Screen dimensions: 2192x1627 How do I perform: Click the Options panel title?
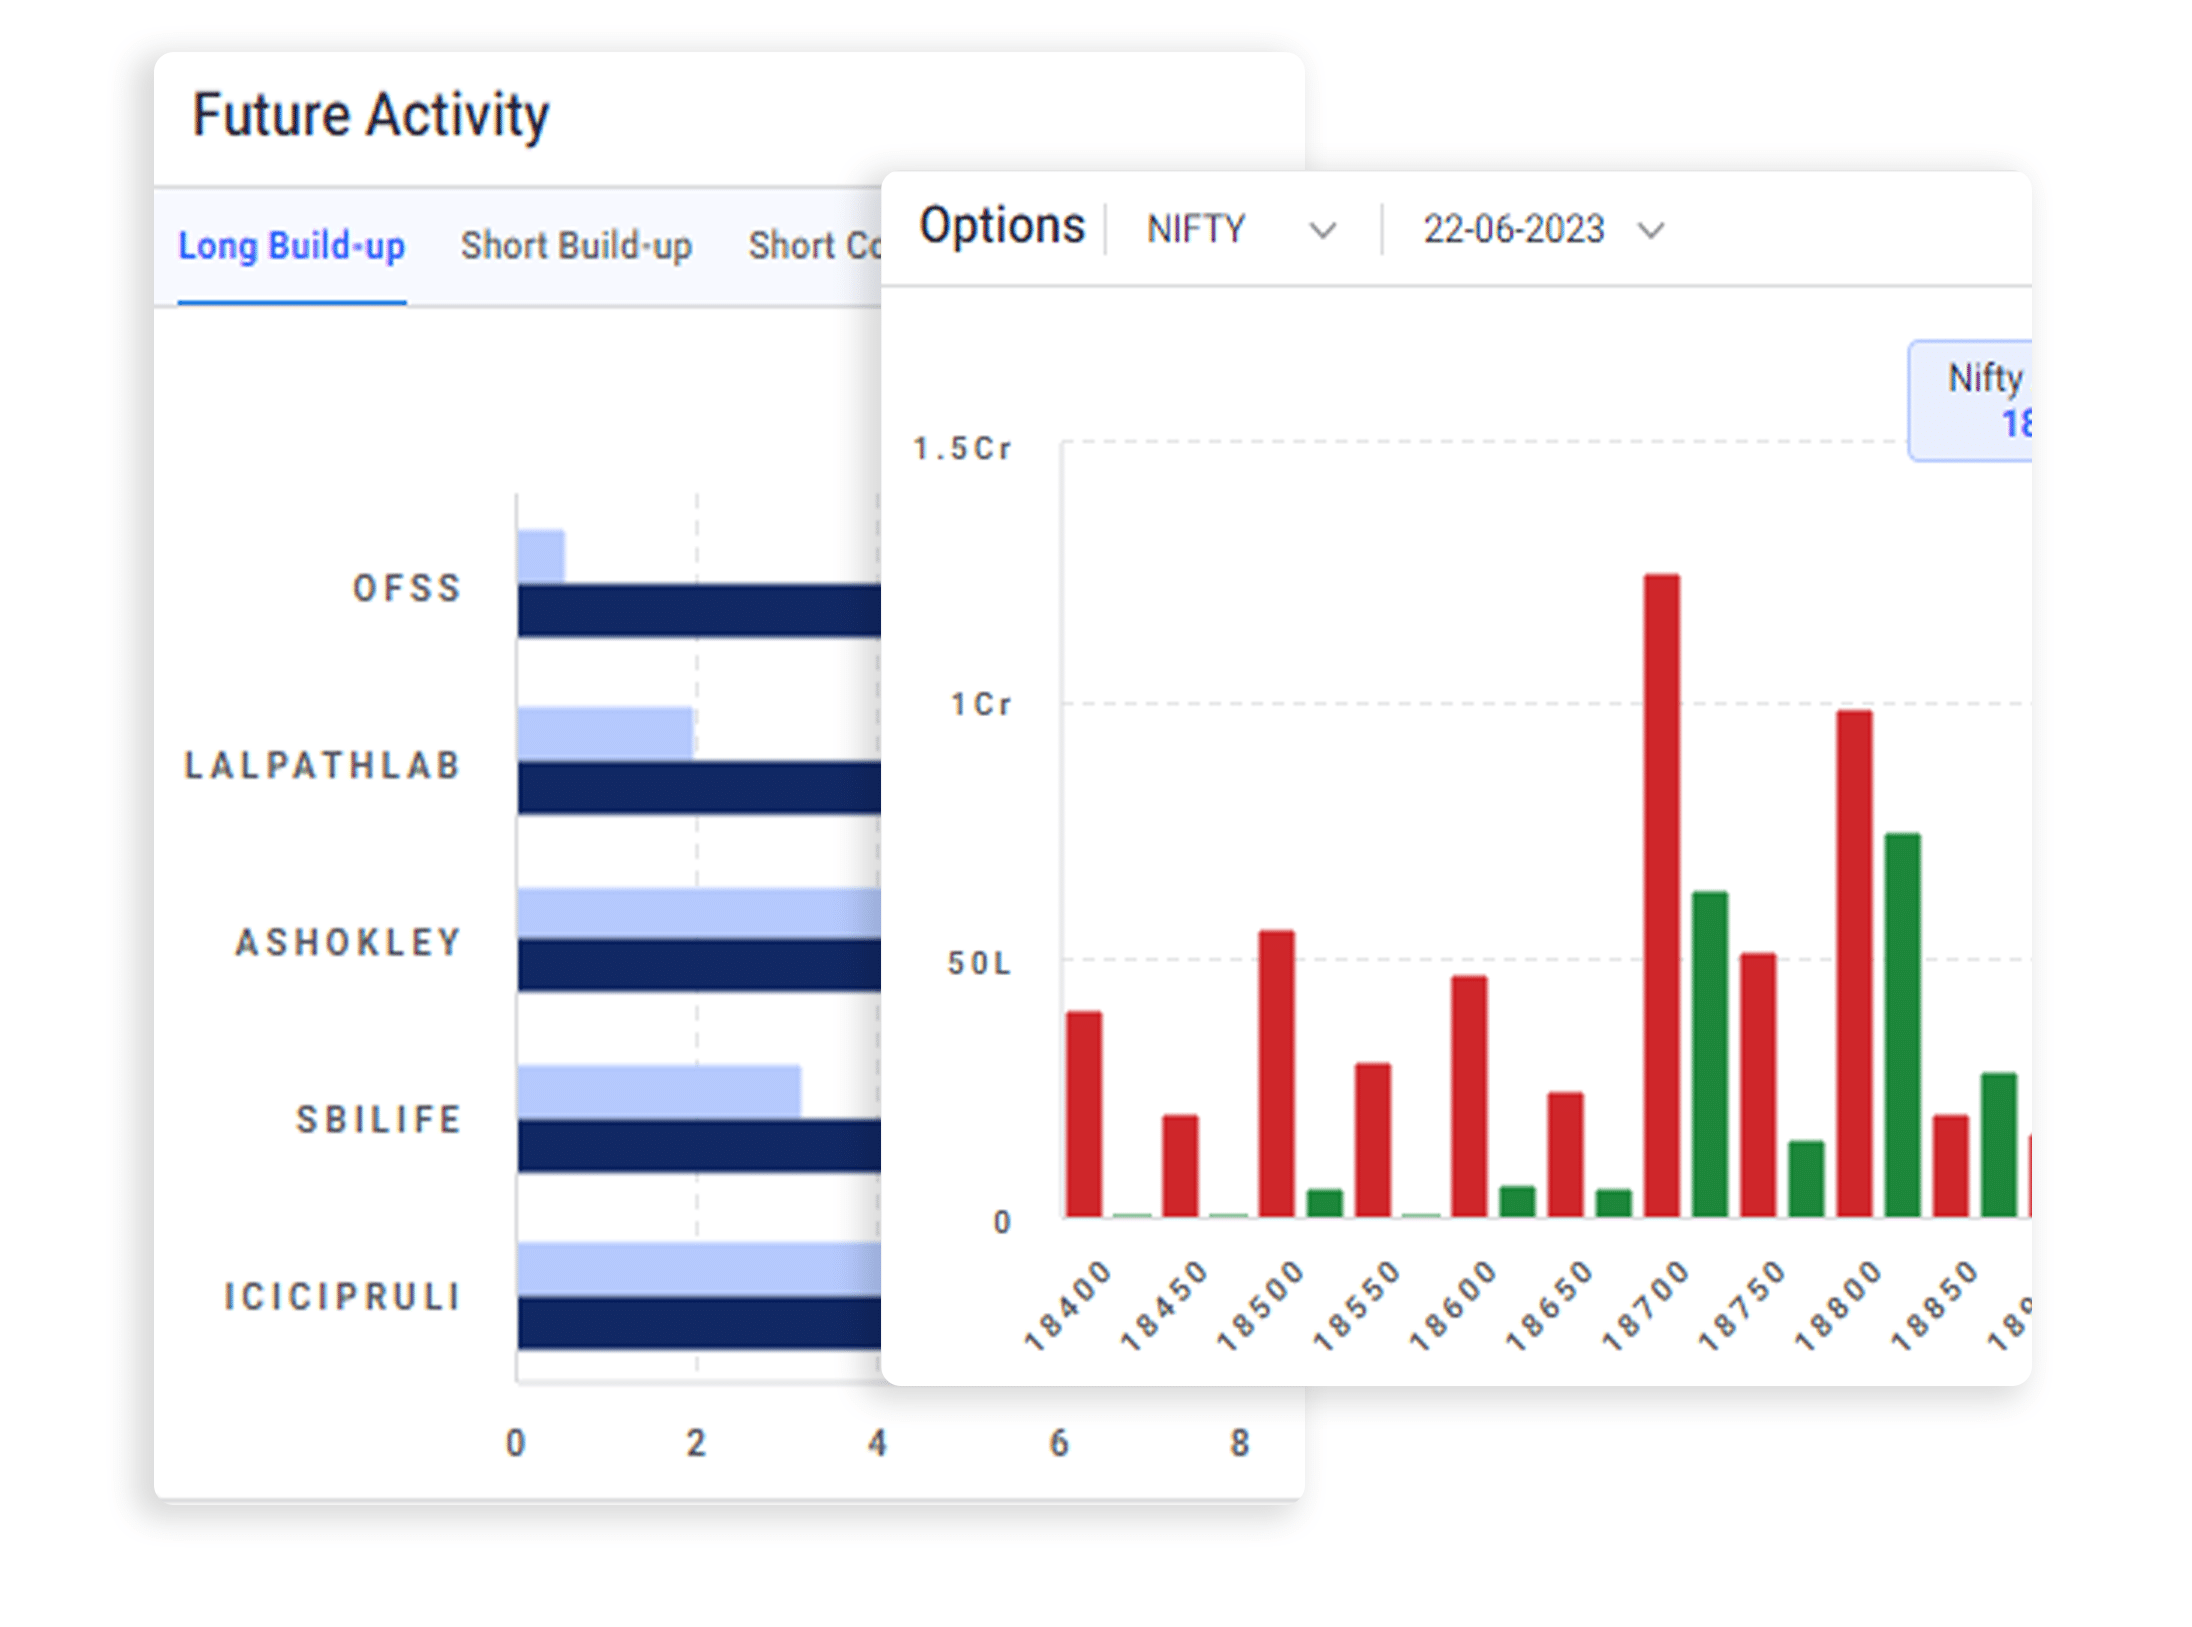(x=1002, y=226)
